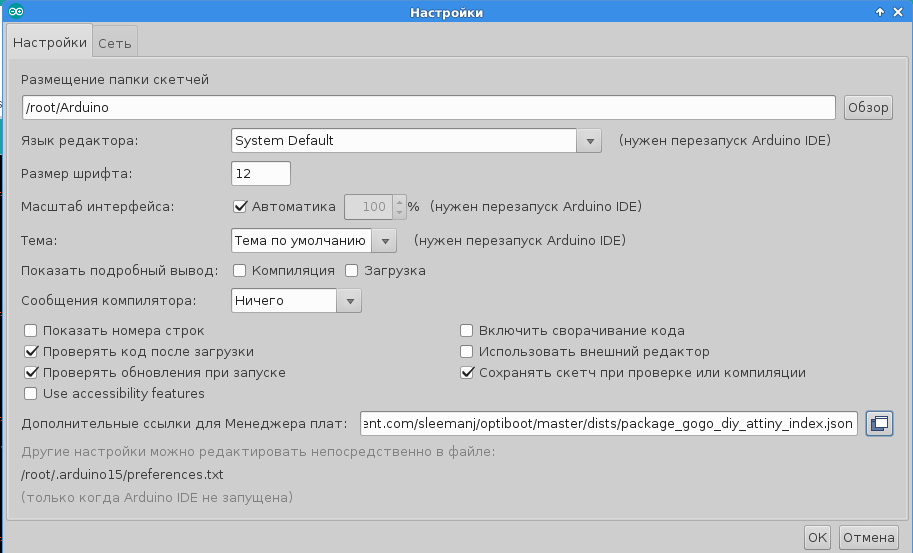
Task: Uncheck Проверять код после загрузки
Action: coord(31,352)
